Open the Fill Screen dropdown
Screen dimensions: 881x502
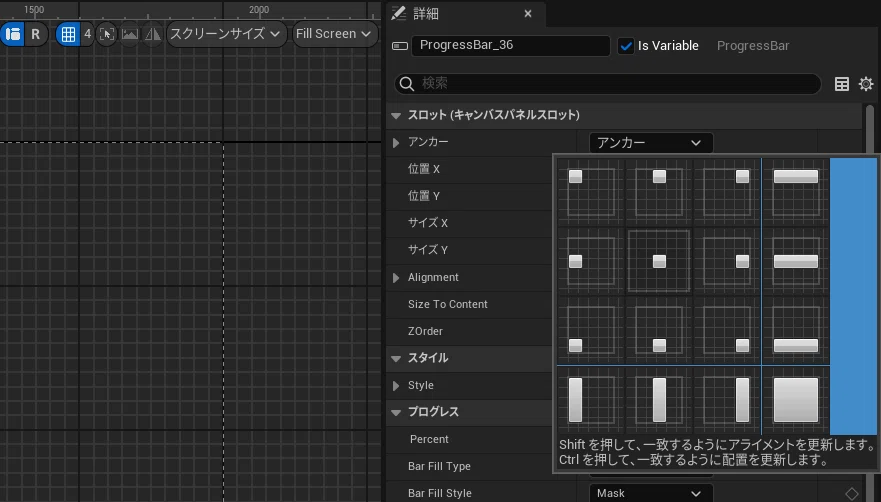click(x=334, y=34)
